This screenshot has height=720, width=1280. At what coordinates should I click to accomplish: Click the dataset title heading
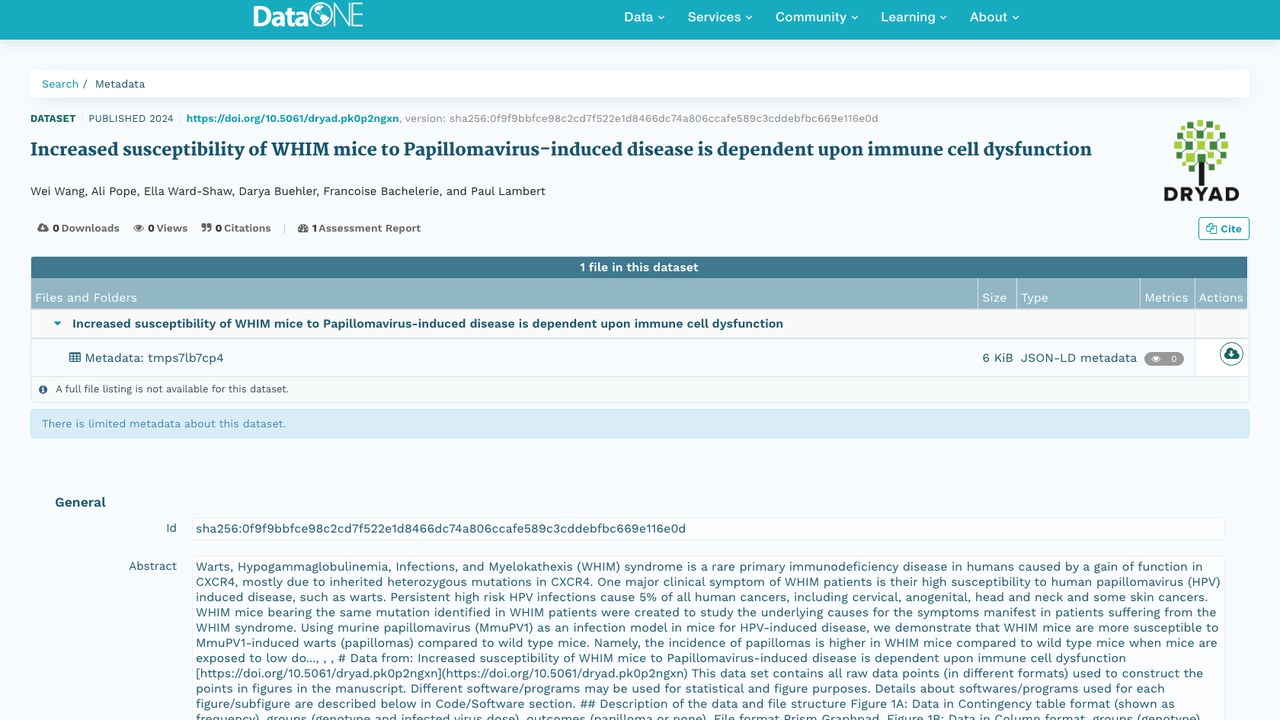(561, 149)
